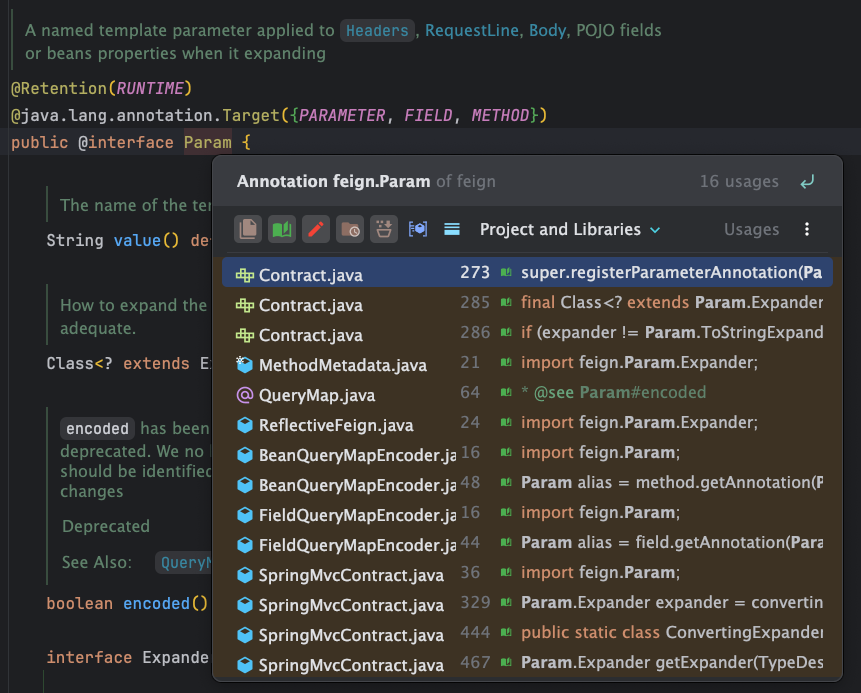The width and height of the screenshot is (861, 693).
Task: Toggle the green book read-access filter
Action: coord(282,229)
